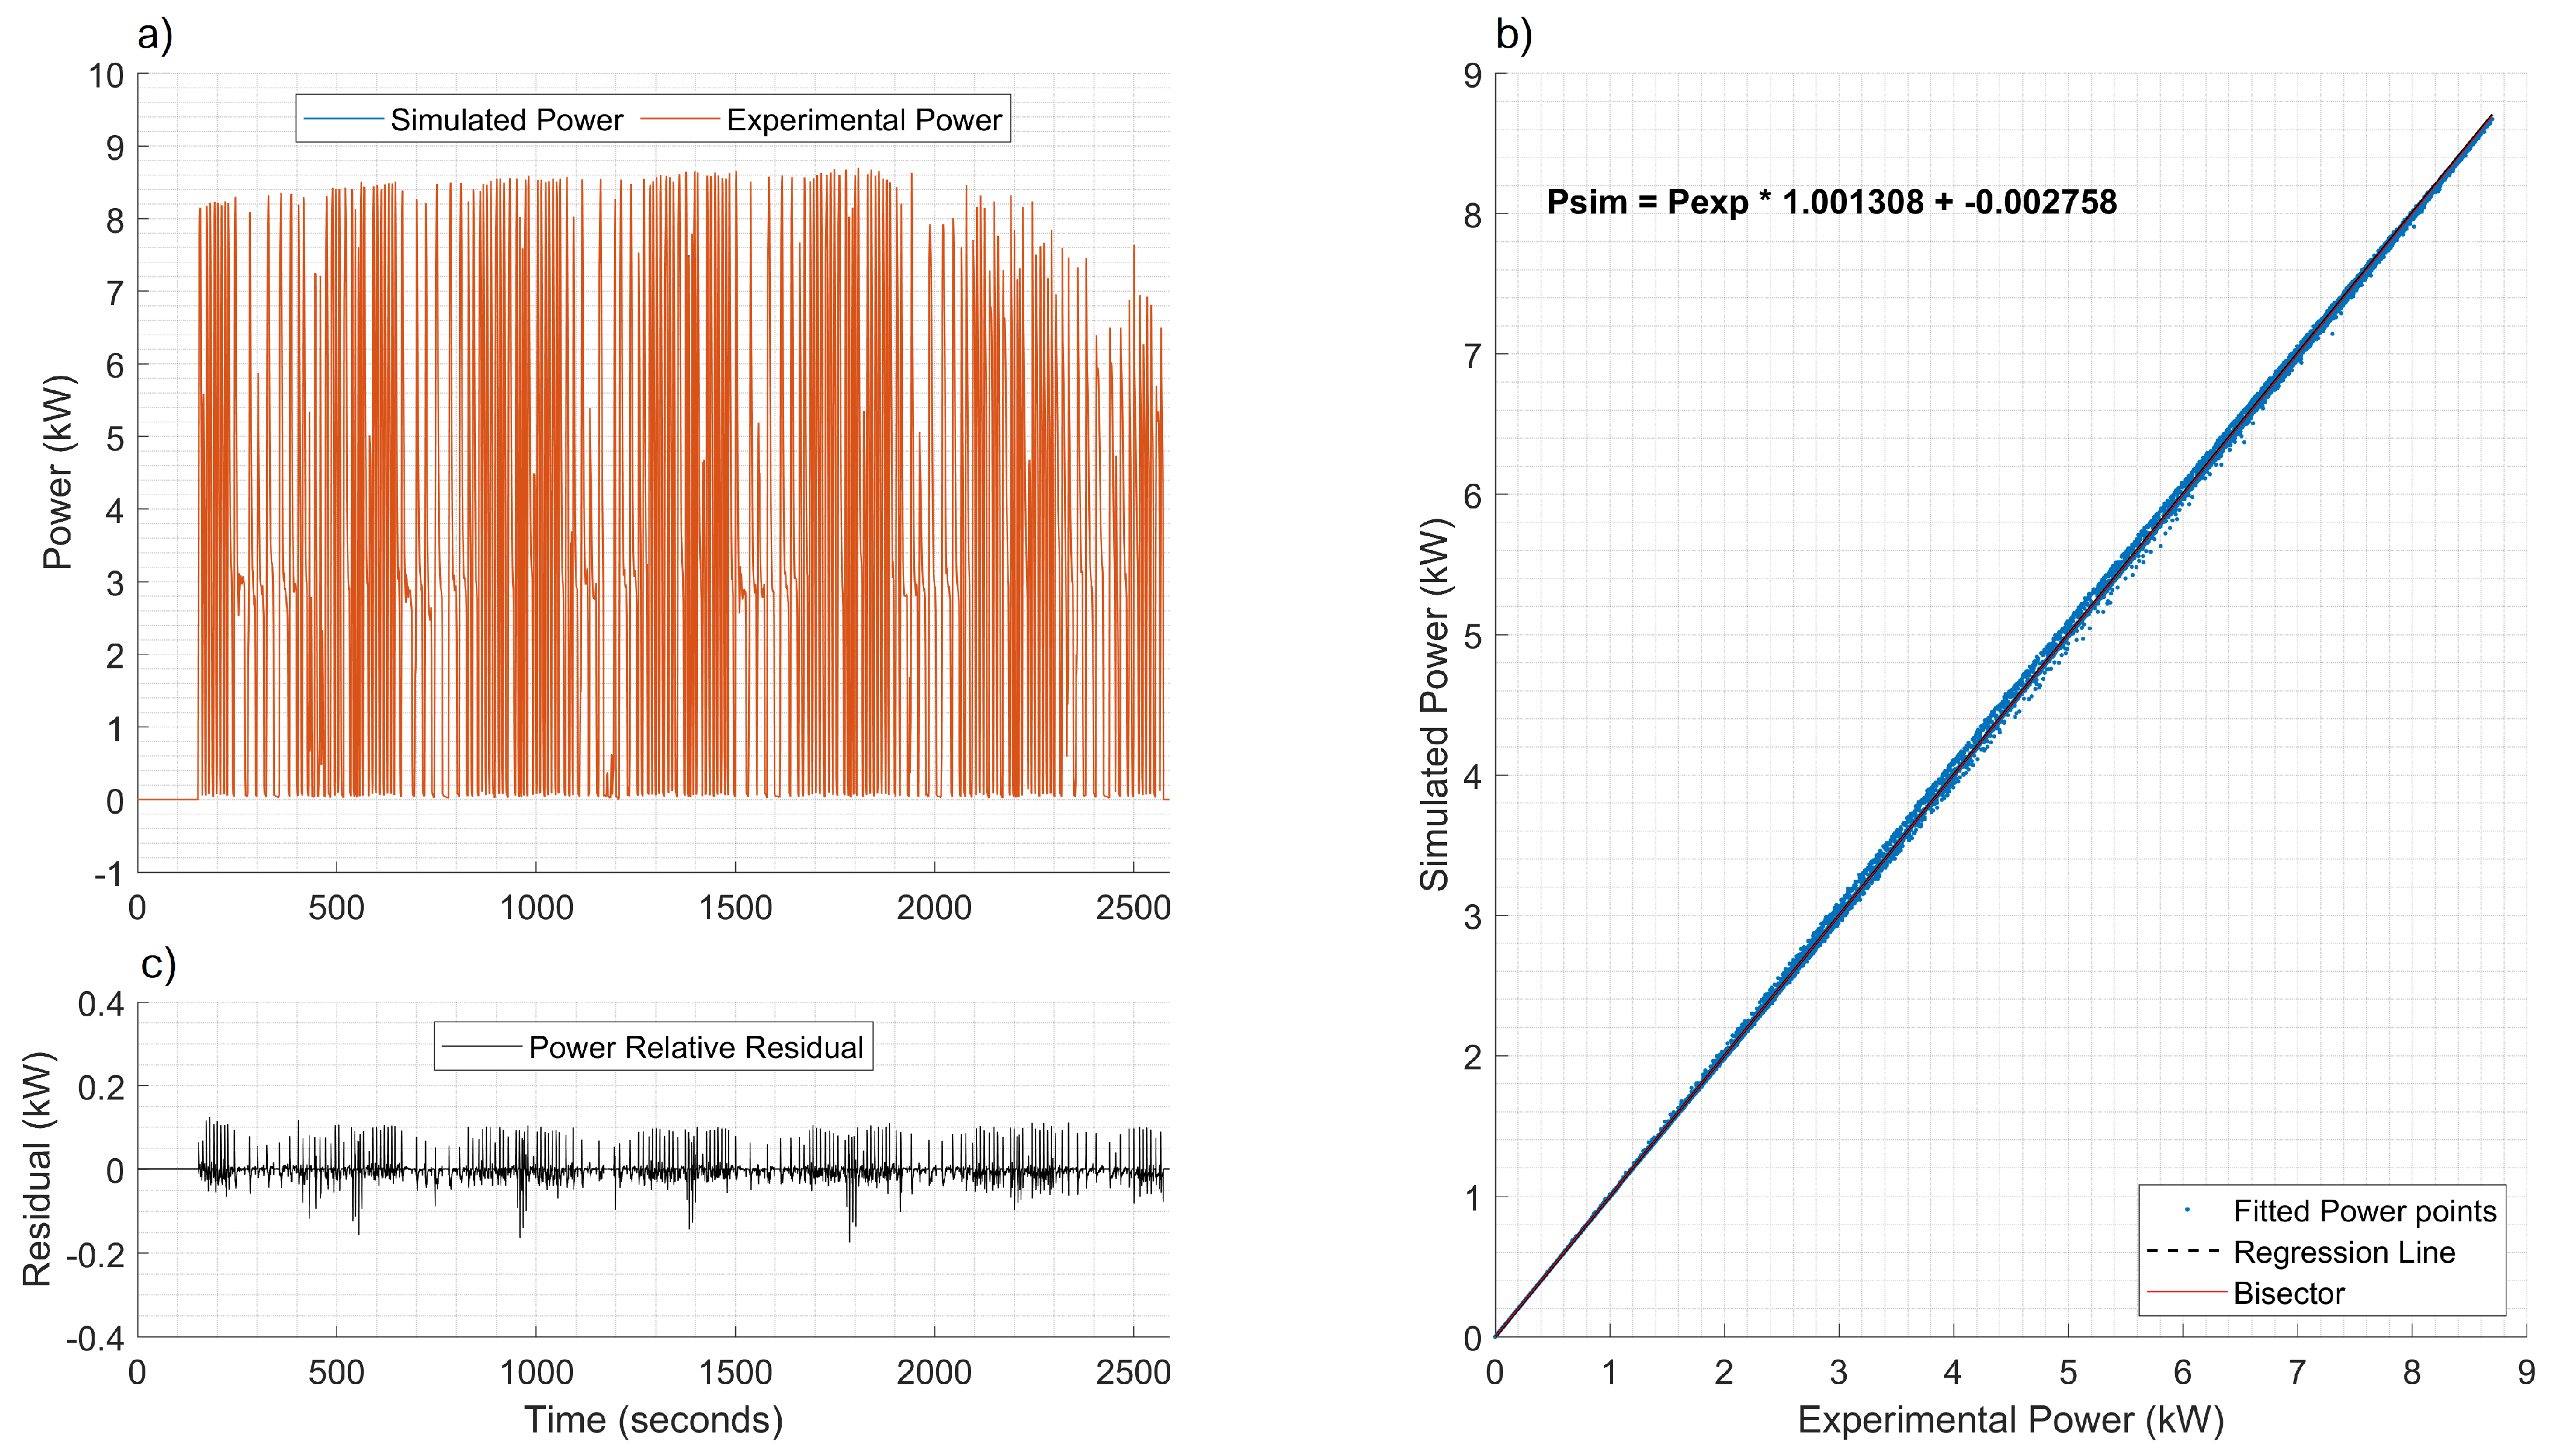This screenshot has height=1456, width=2572.
Task: Click the Power Relative Residual legend label
Action: click(696, 1047)
